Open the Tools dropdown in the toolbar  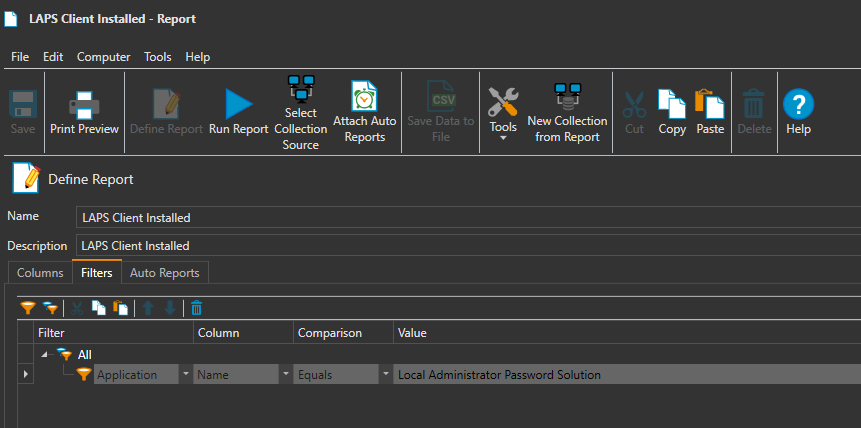click(x=503, y=112)
